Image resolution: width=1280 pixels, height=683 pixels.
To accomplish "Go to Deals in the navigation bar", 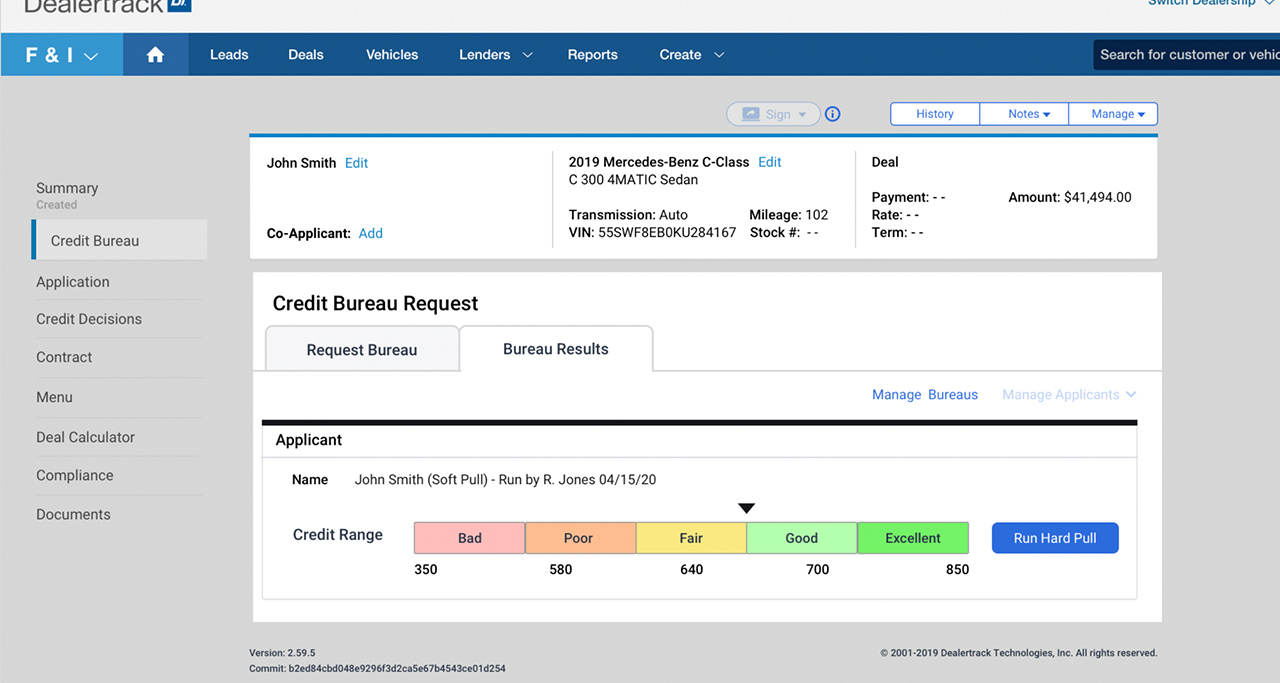I will coord(305,55).
